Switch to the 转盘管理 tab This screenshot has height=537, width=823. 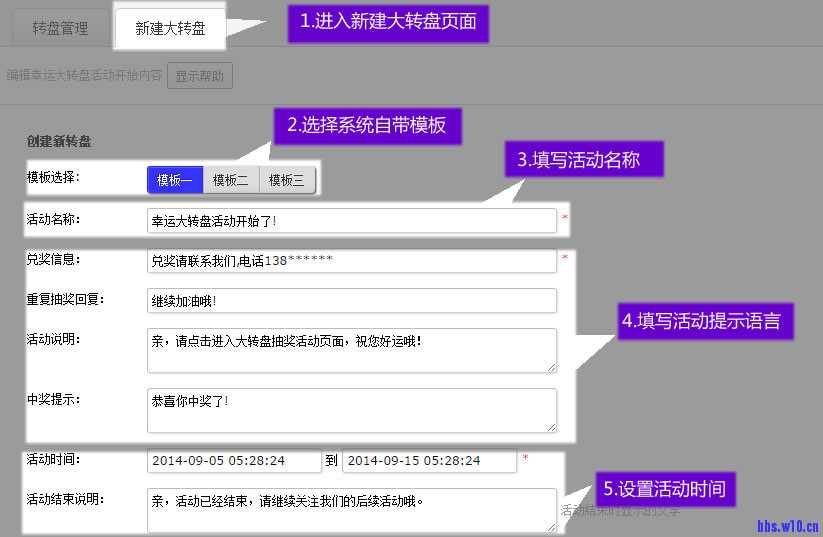60,28
